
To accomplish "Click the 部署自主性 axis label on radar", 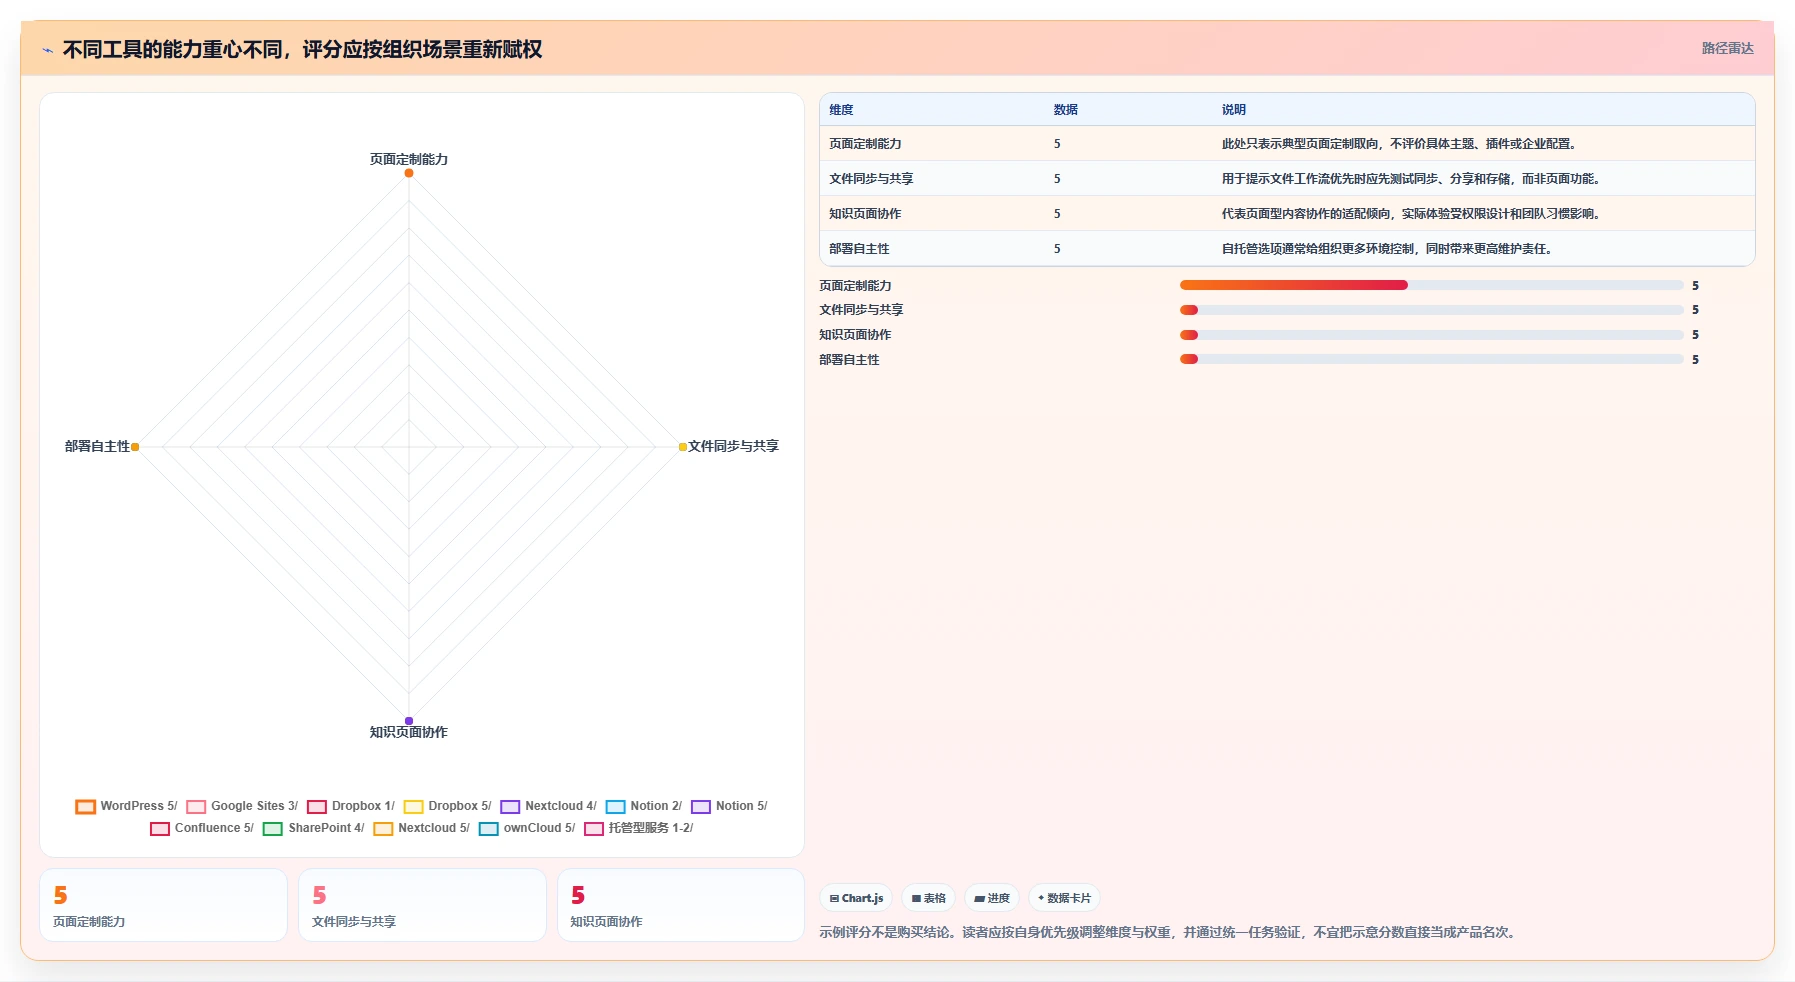I will pos(97,446).
